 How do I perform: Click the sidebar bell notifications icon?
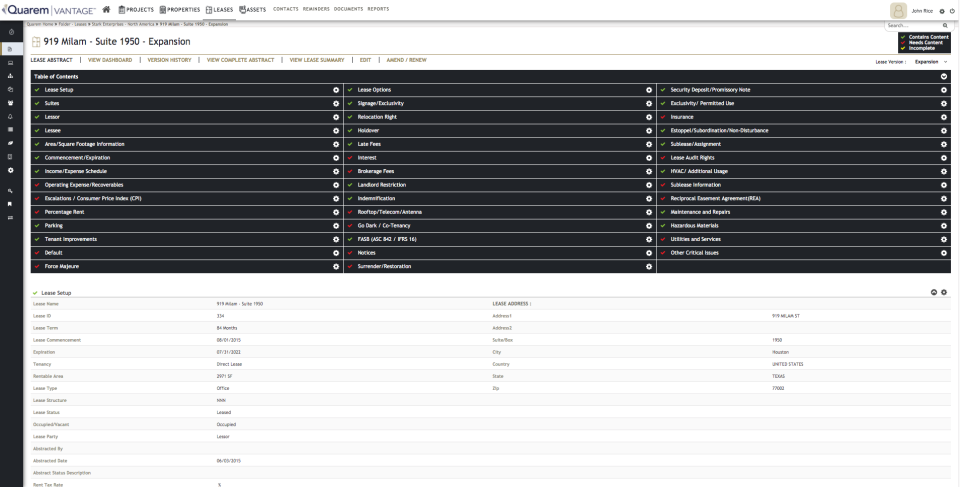pos(10,116)
